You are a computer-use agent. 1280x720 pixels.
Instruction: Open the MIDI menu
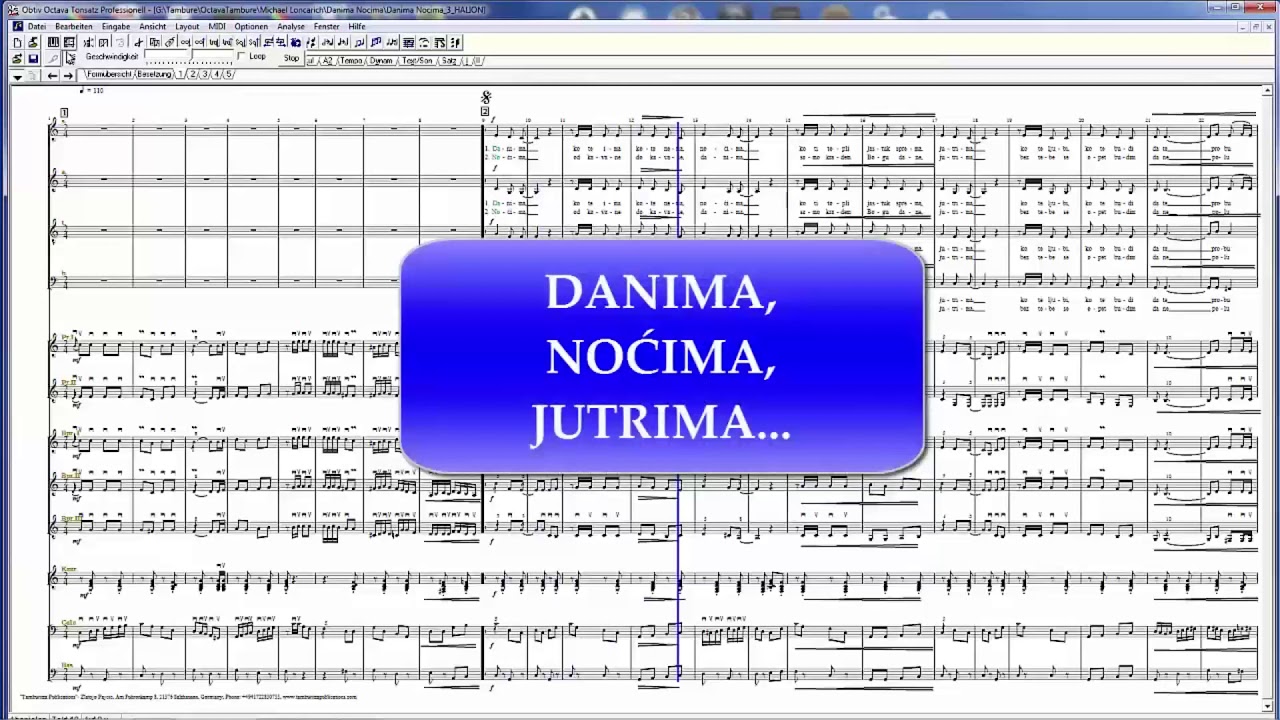tap(217, 26)
